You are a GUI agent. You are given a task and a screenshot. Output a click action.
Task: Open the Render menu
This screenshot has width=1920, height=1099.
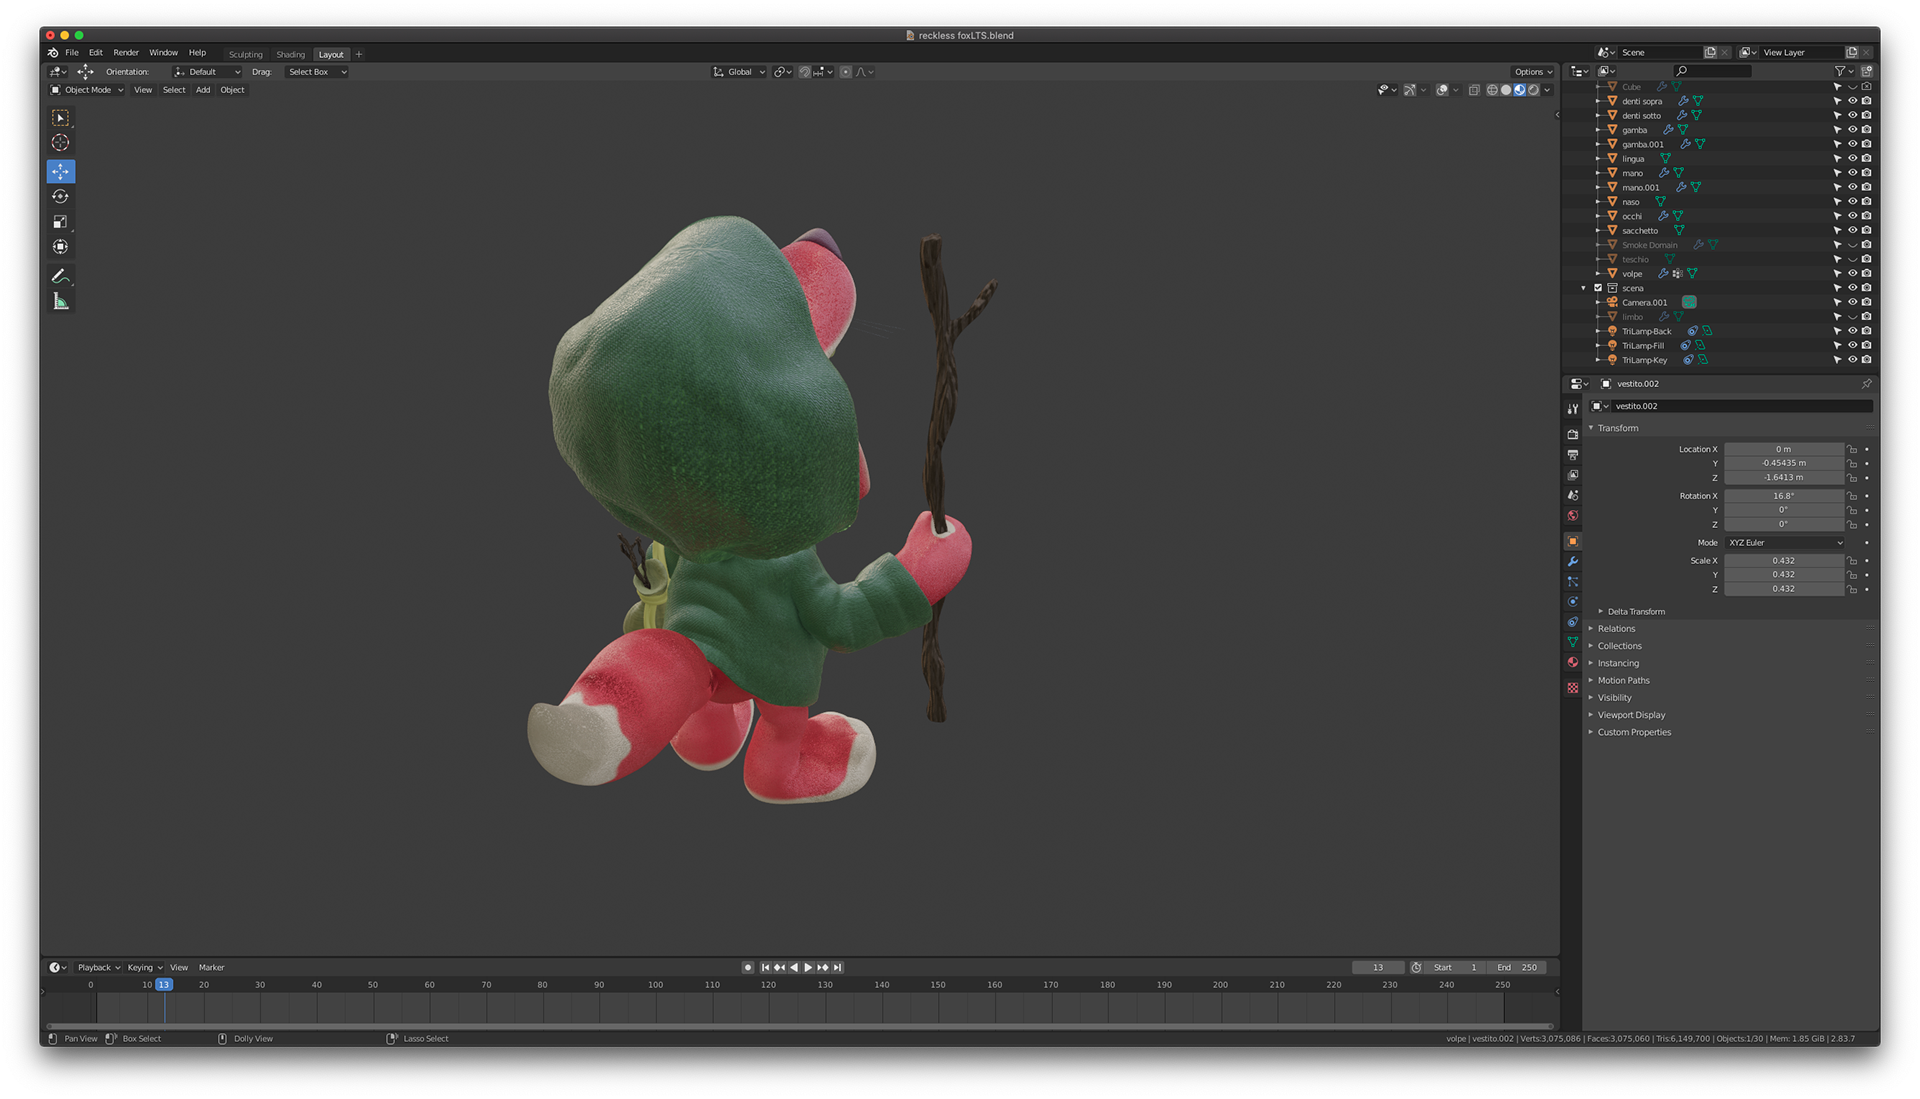pyautogui.click(x=126, y=53)
